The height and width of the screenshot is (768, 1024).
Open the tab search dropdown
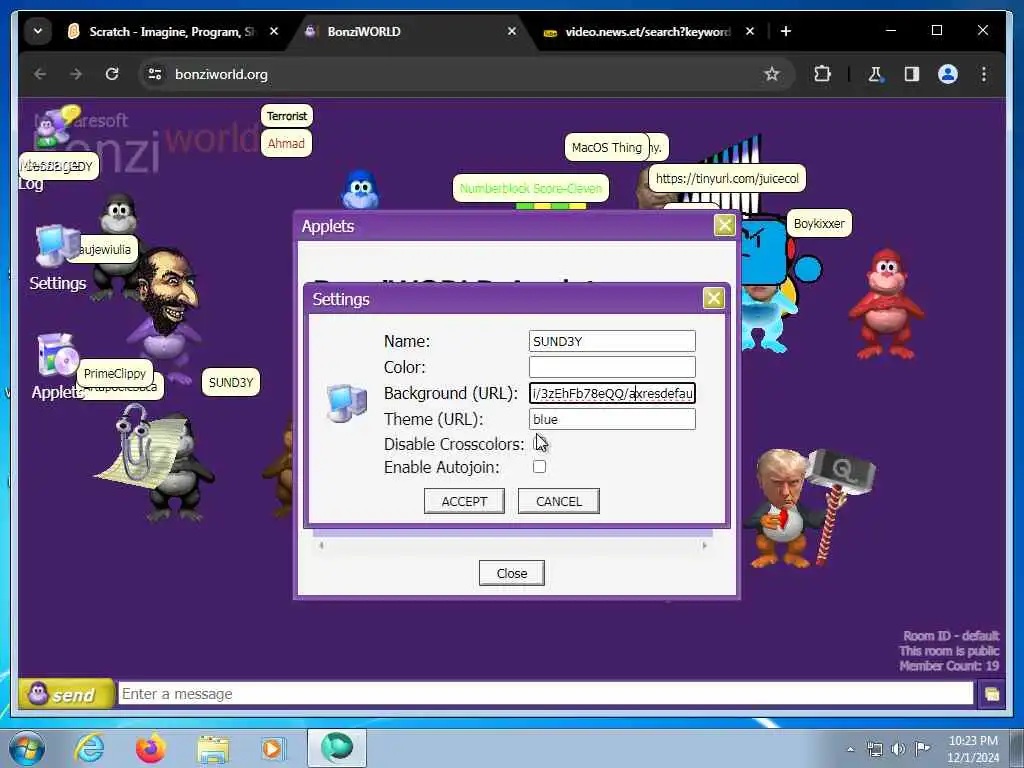click(x=38, y=31)
